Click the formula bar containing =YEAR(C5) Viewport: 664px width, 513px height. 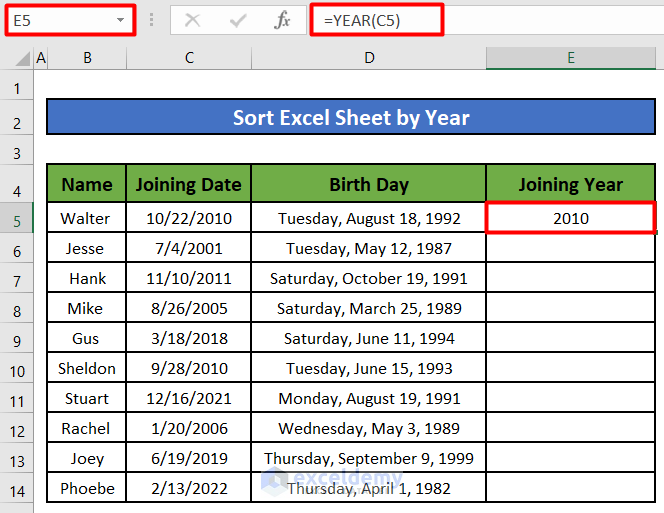480,20
